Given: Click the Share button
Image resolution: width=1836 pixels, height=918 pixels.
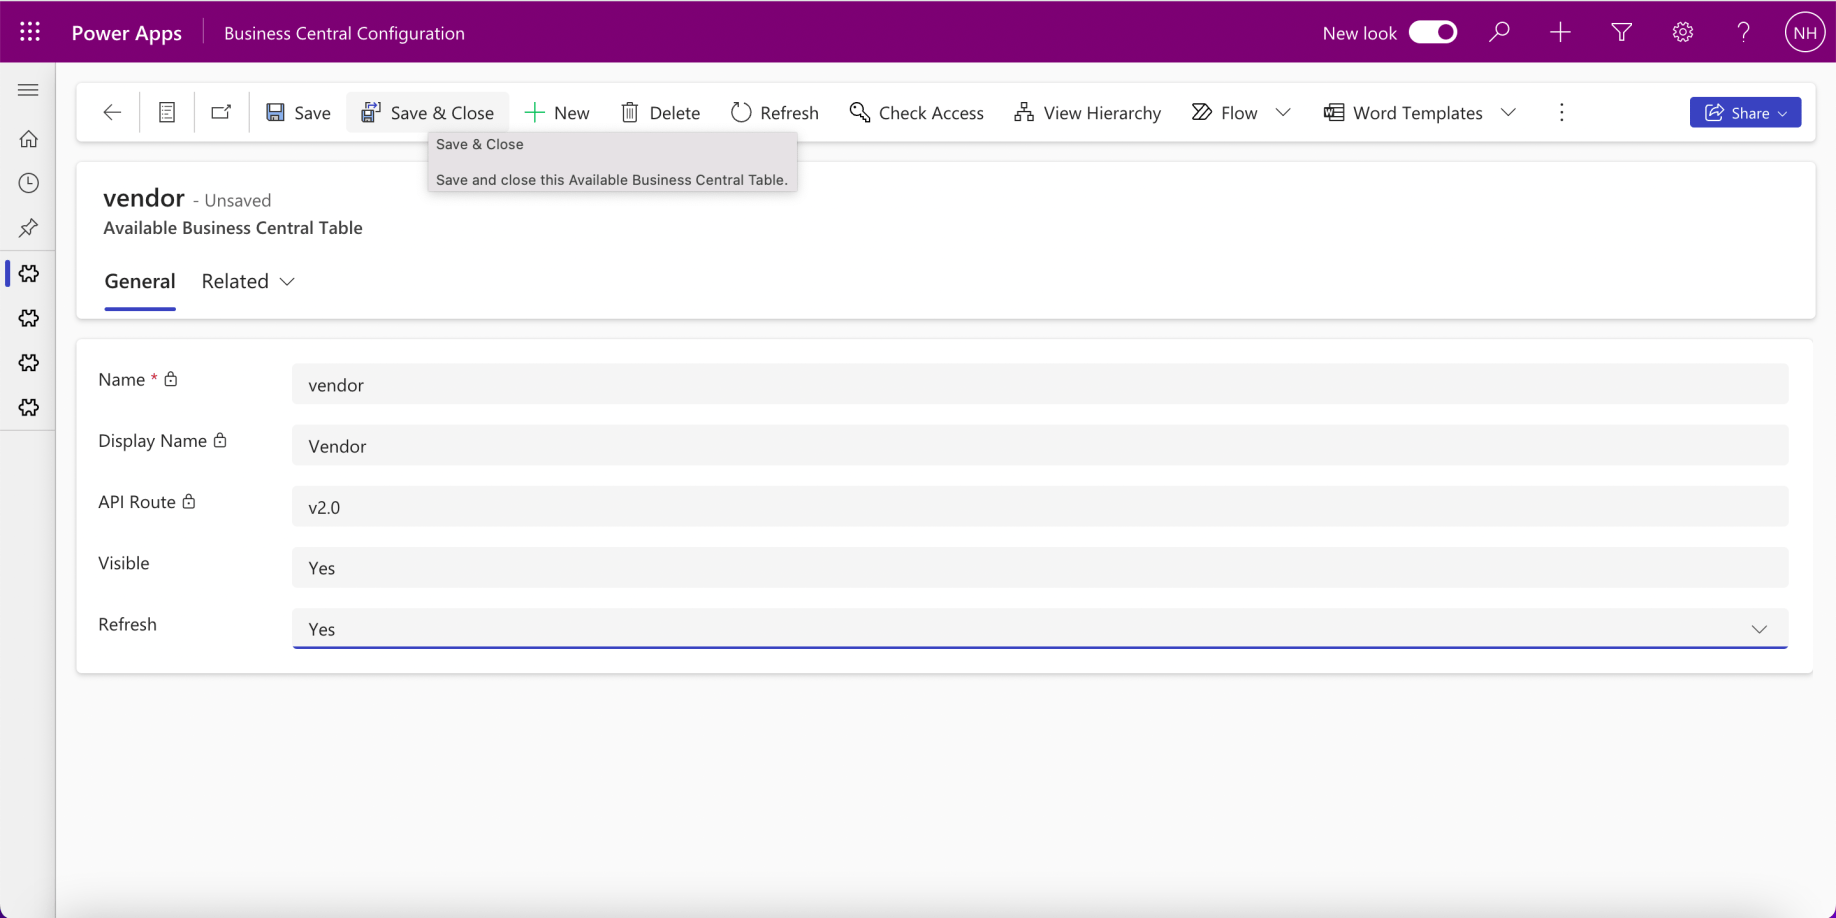Looking at the screenshot, I should [1744, 112].
